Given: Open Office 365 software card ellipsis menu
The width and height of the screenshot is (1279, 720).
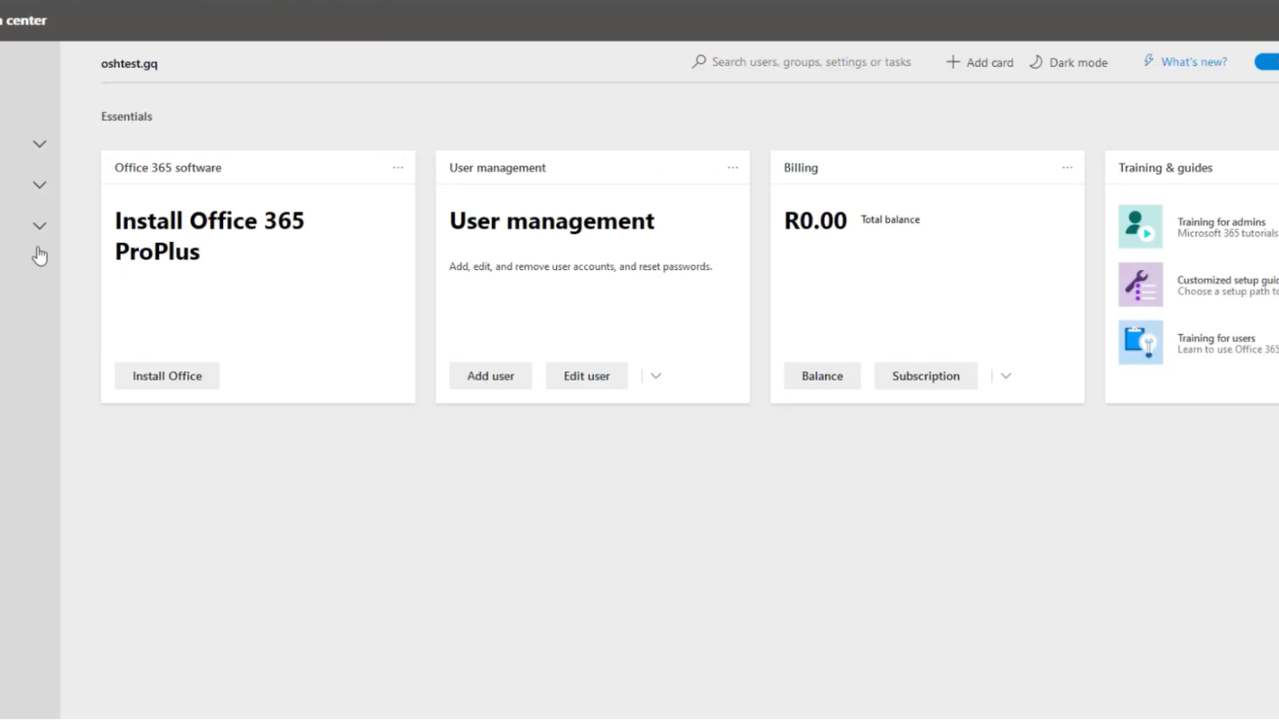Looking at the screenshot, I should point(398,168).
